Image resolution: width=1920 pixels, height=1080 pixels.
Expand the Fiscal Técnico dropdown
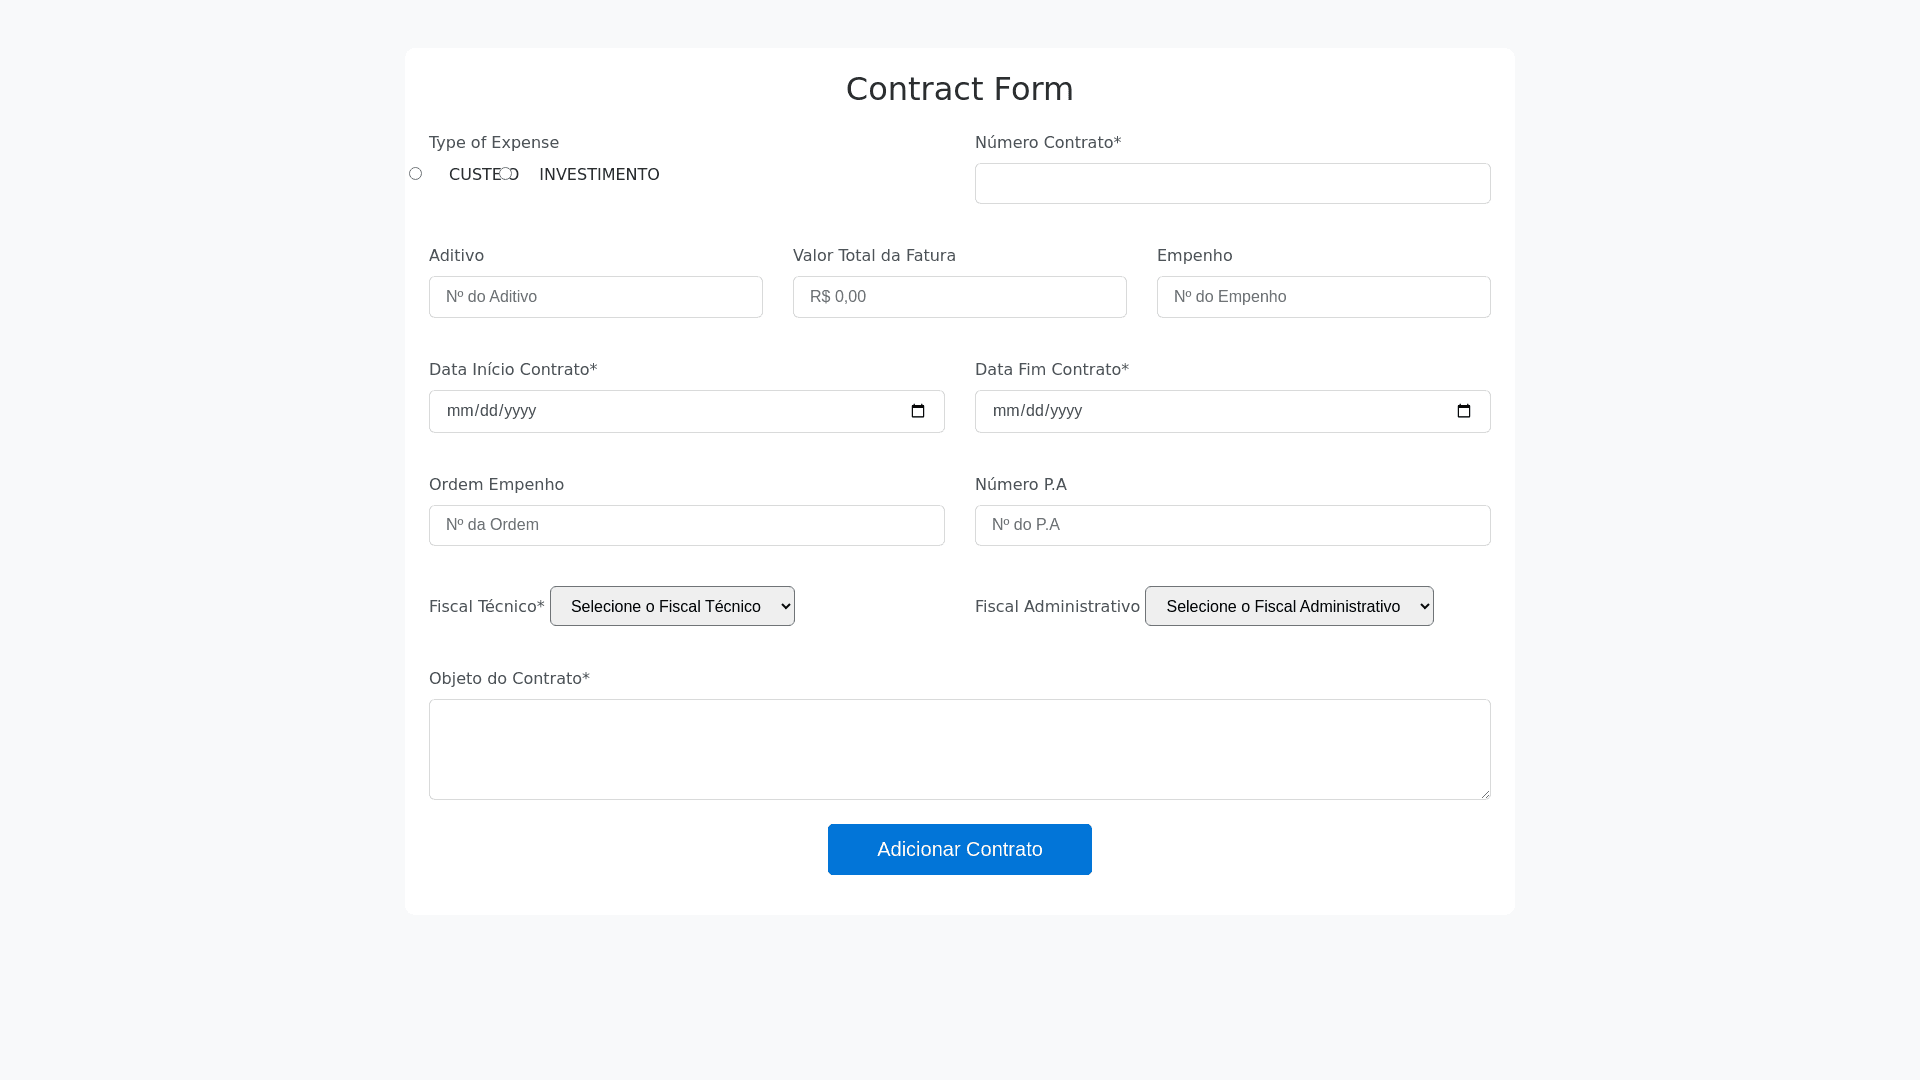tap(672, 606)
